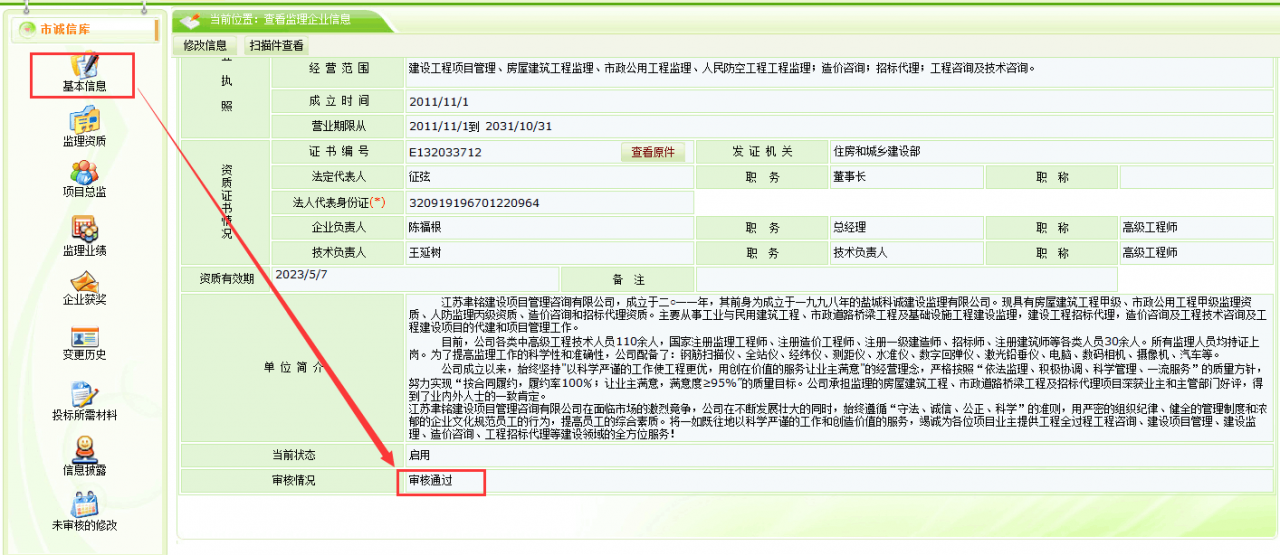Click the 扫描件查看 button

point(276,45)
